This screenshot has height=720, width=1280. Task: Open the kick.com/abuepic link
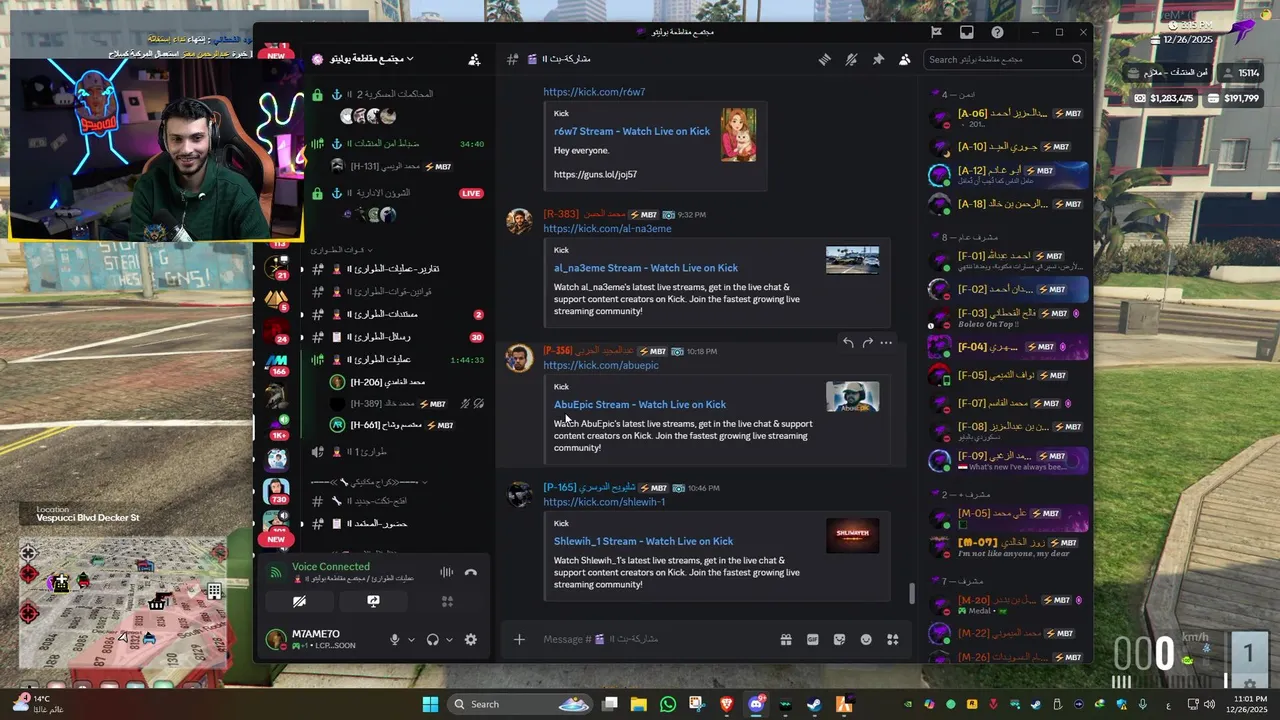coord(601,366)
